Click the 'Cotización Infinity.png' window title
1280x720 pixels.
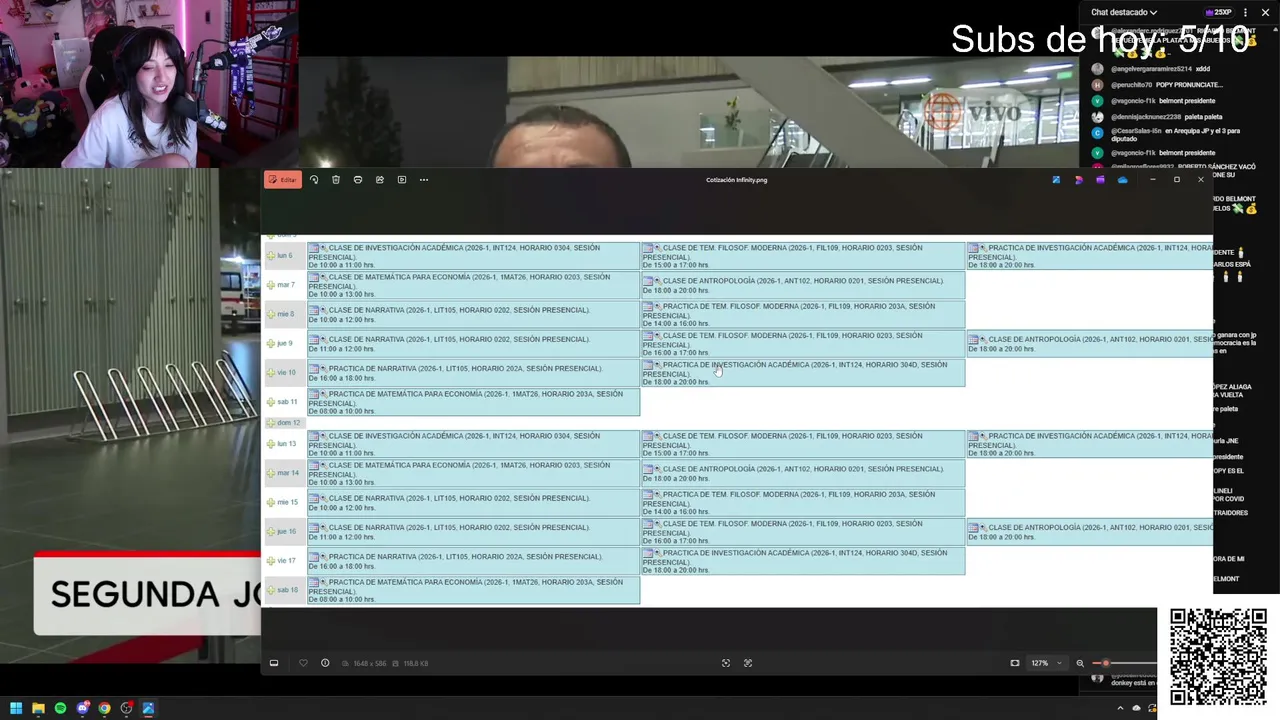coord(736,180)
